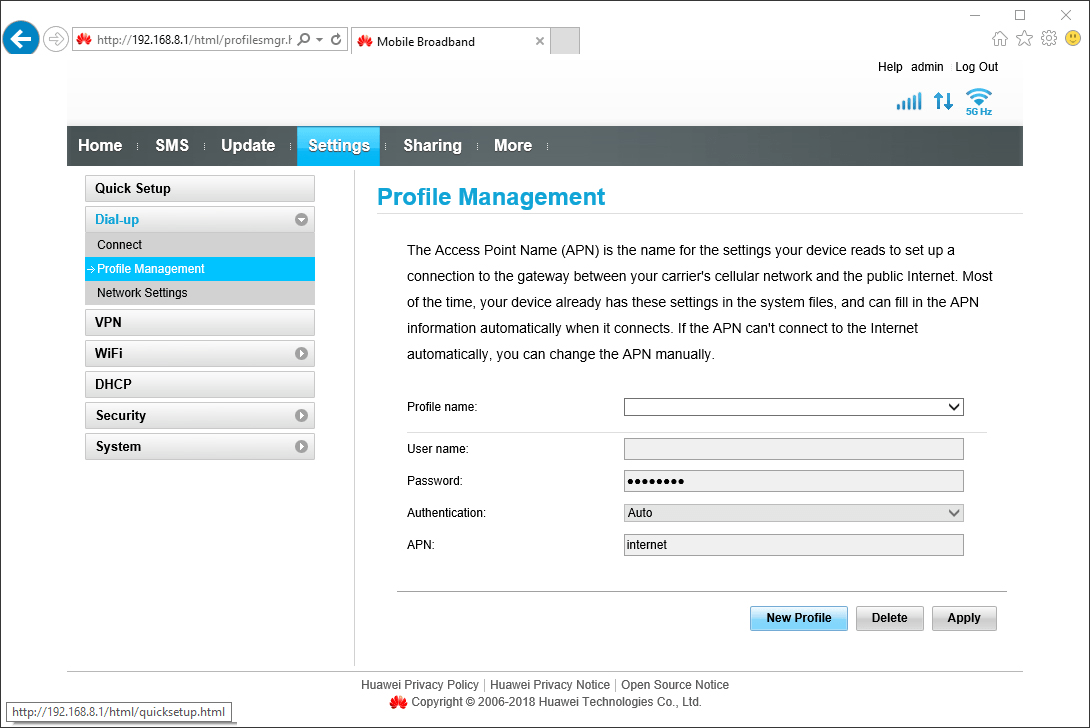This screenshot has width=1090, height=728.
Task: Click the browser refresh icon
Action: (336, 40)
